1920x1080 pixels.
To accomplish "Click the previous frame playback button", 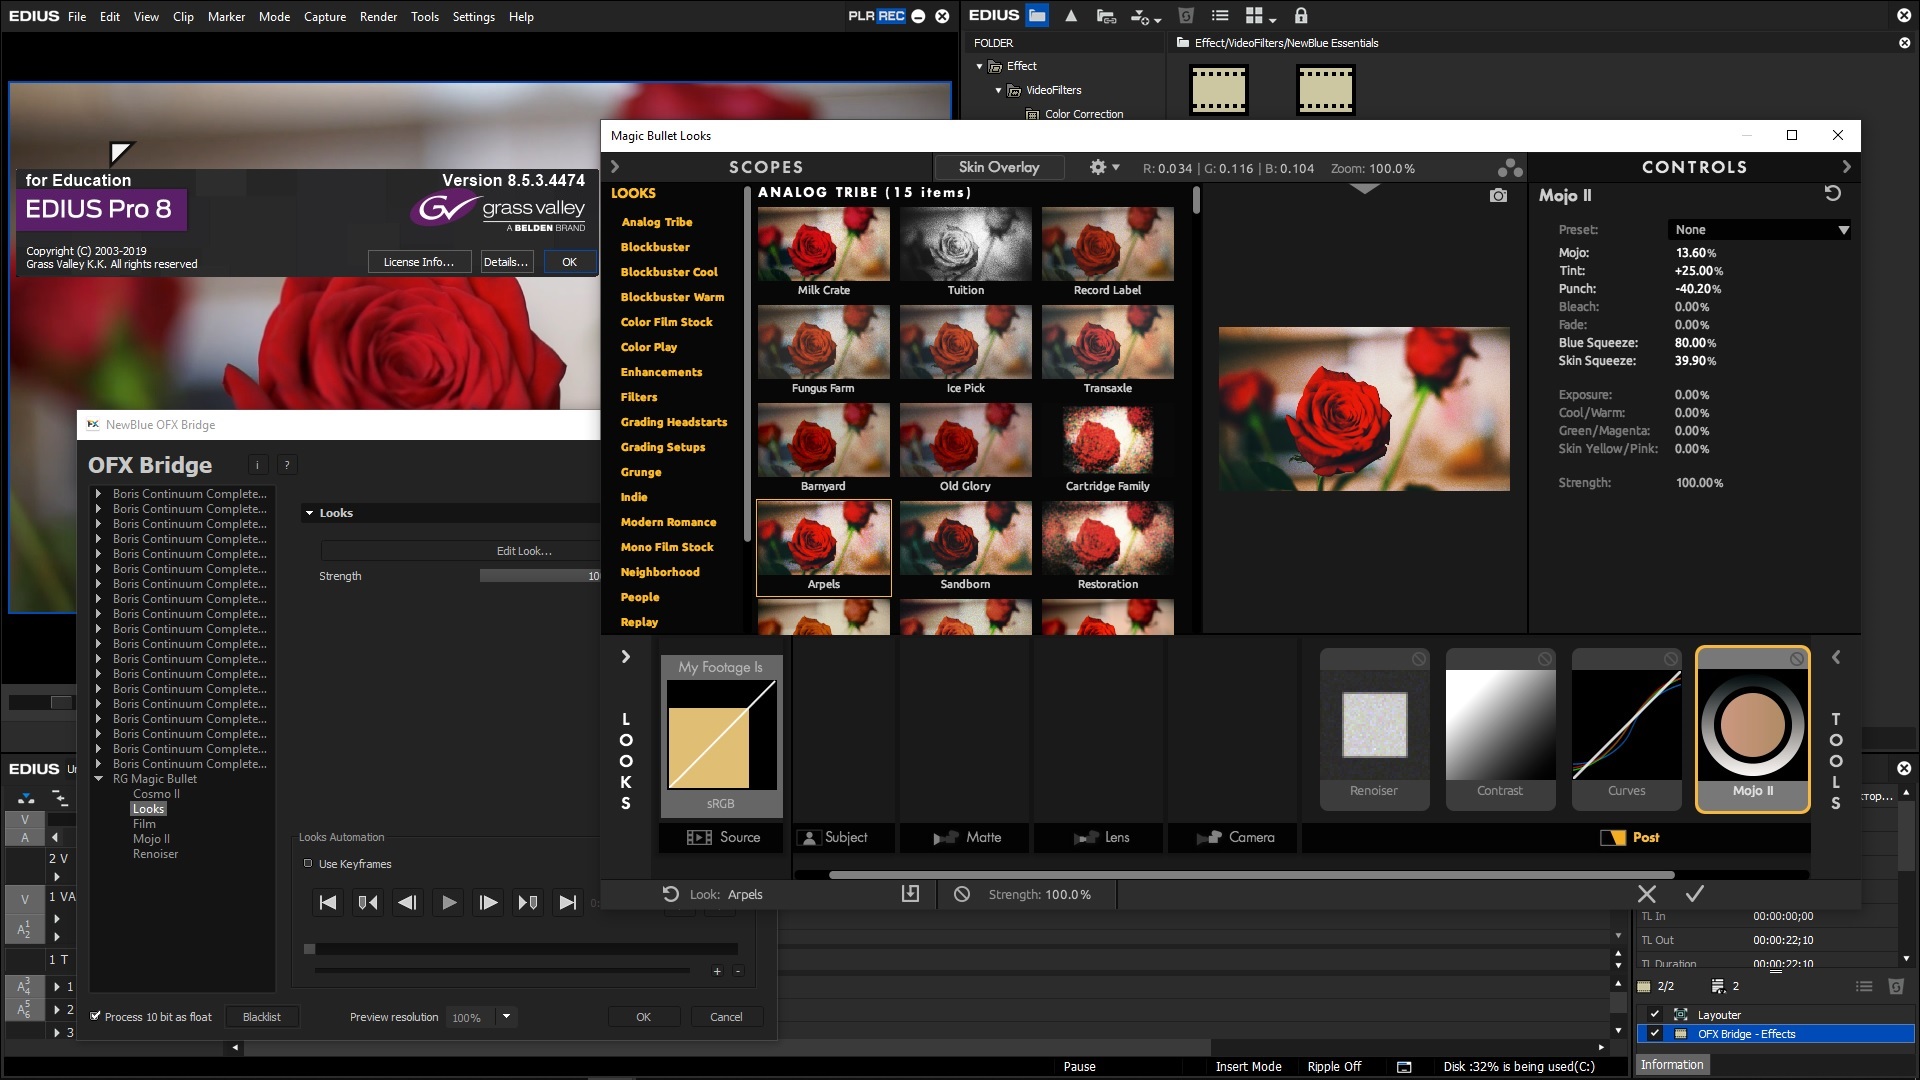I will [x=407, y=902].
